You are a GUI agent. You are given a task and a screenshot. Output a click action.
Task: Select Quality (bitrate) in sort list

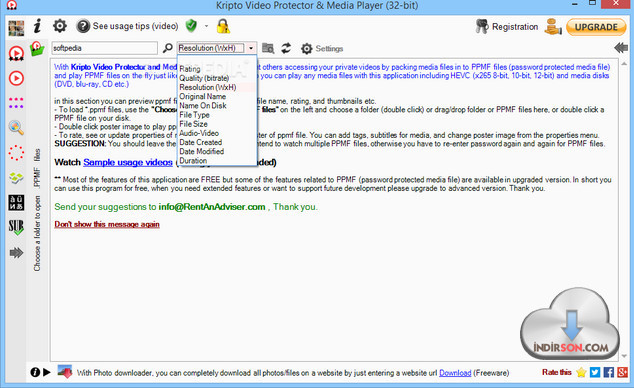[x=217, y=78]
